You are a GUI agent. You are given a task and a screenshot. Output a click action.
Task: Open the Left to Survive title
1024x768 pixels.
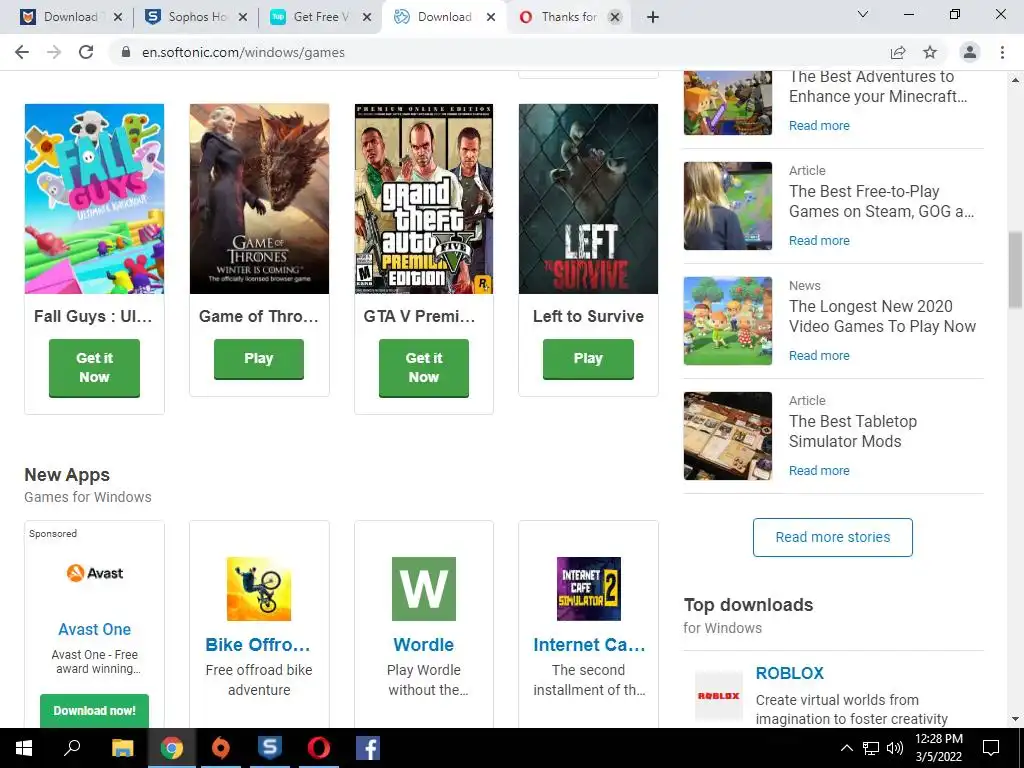tap(588, 316)
